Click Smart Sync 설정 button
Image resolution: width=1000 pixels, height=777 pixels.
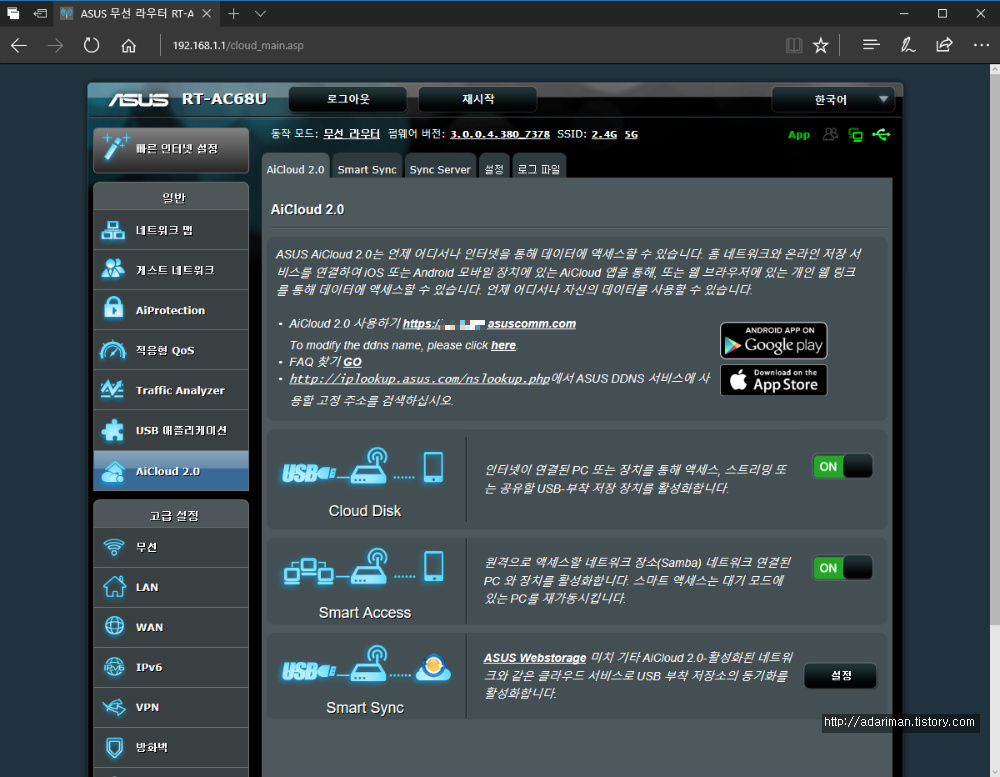coord(841,676)
